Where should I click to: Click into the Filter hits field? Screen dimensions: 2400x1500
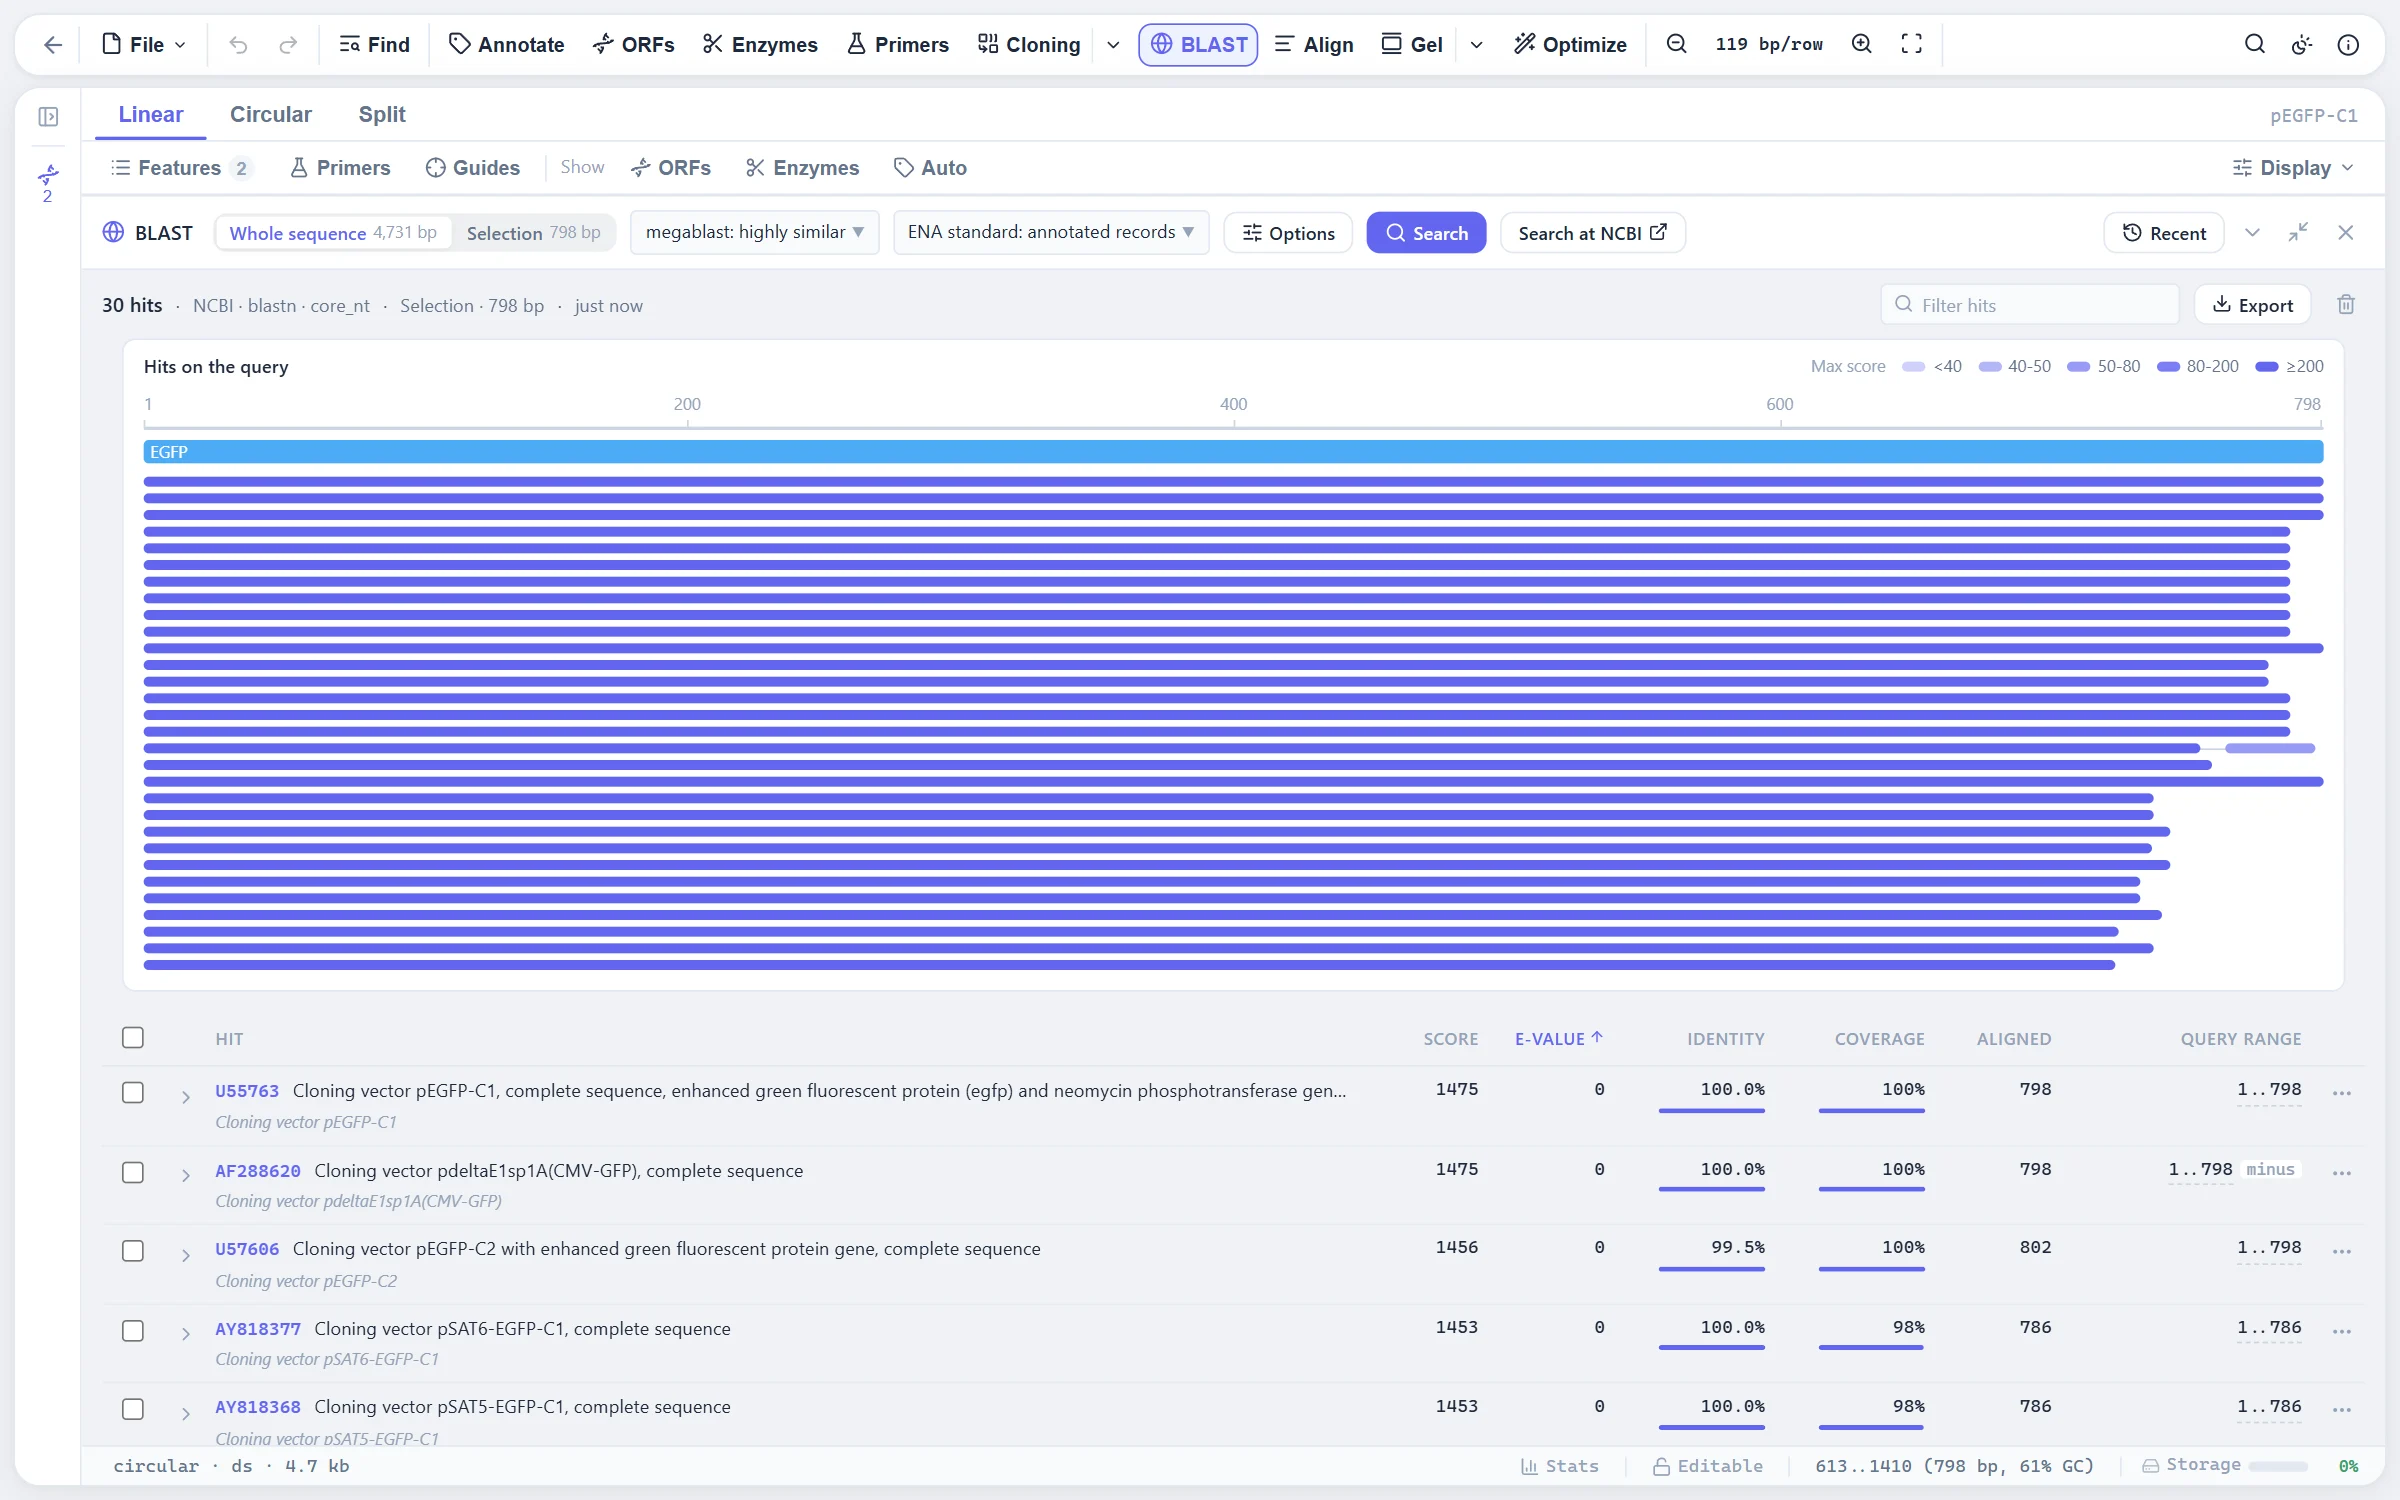(2030, 305)
